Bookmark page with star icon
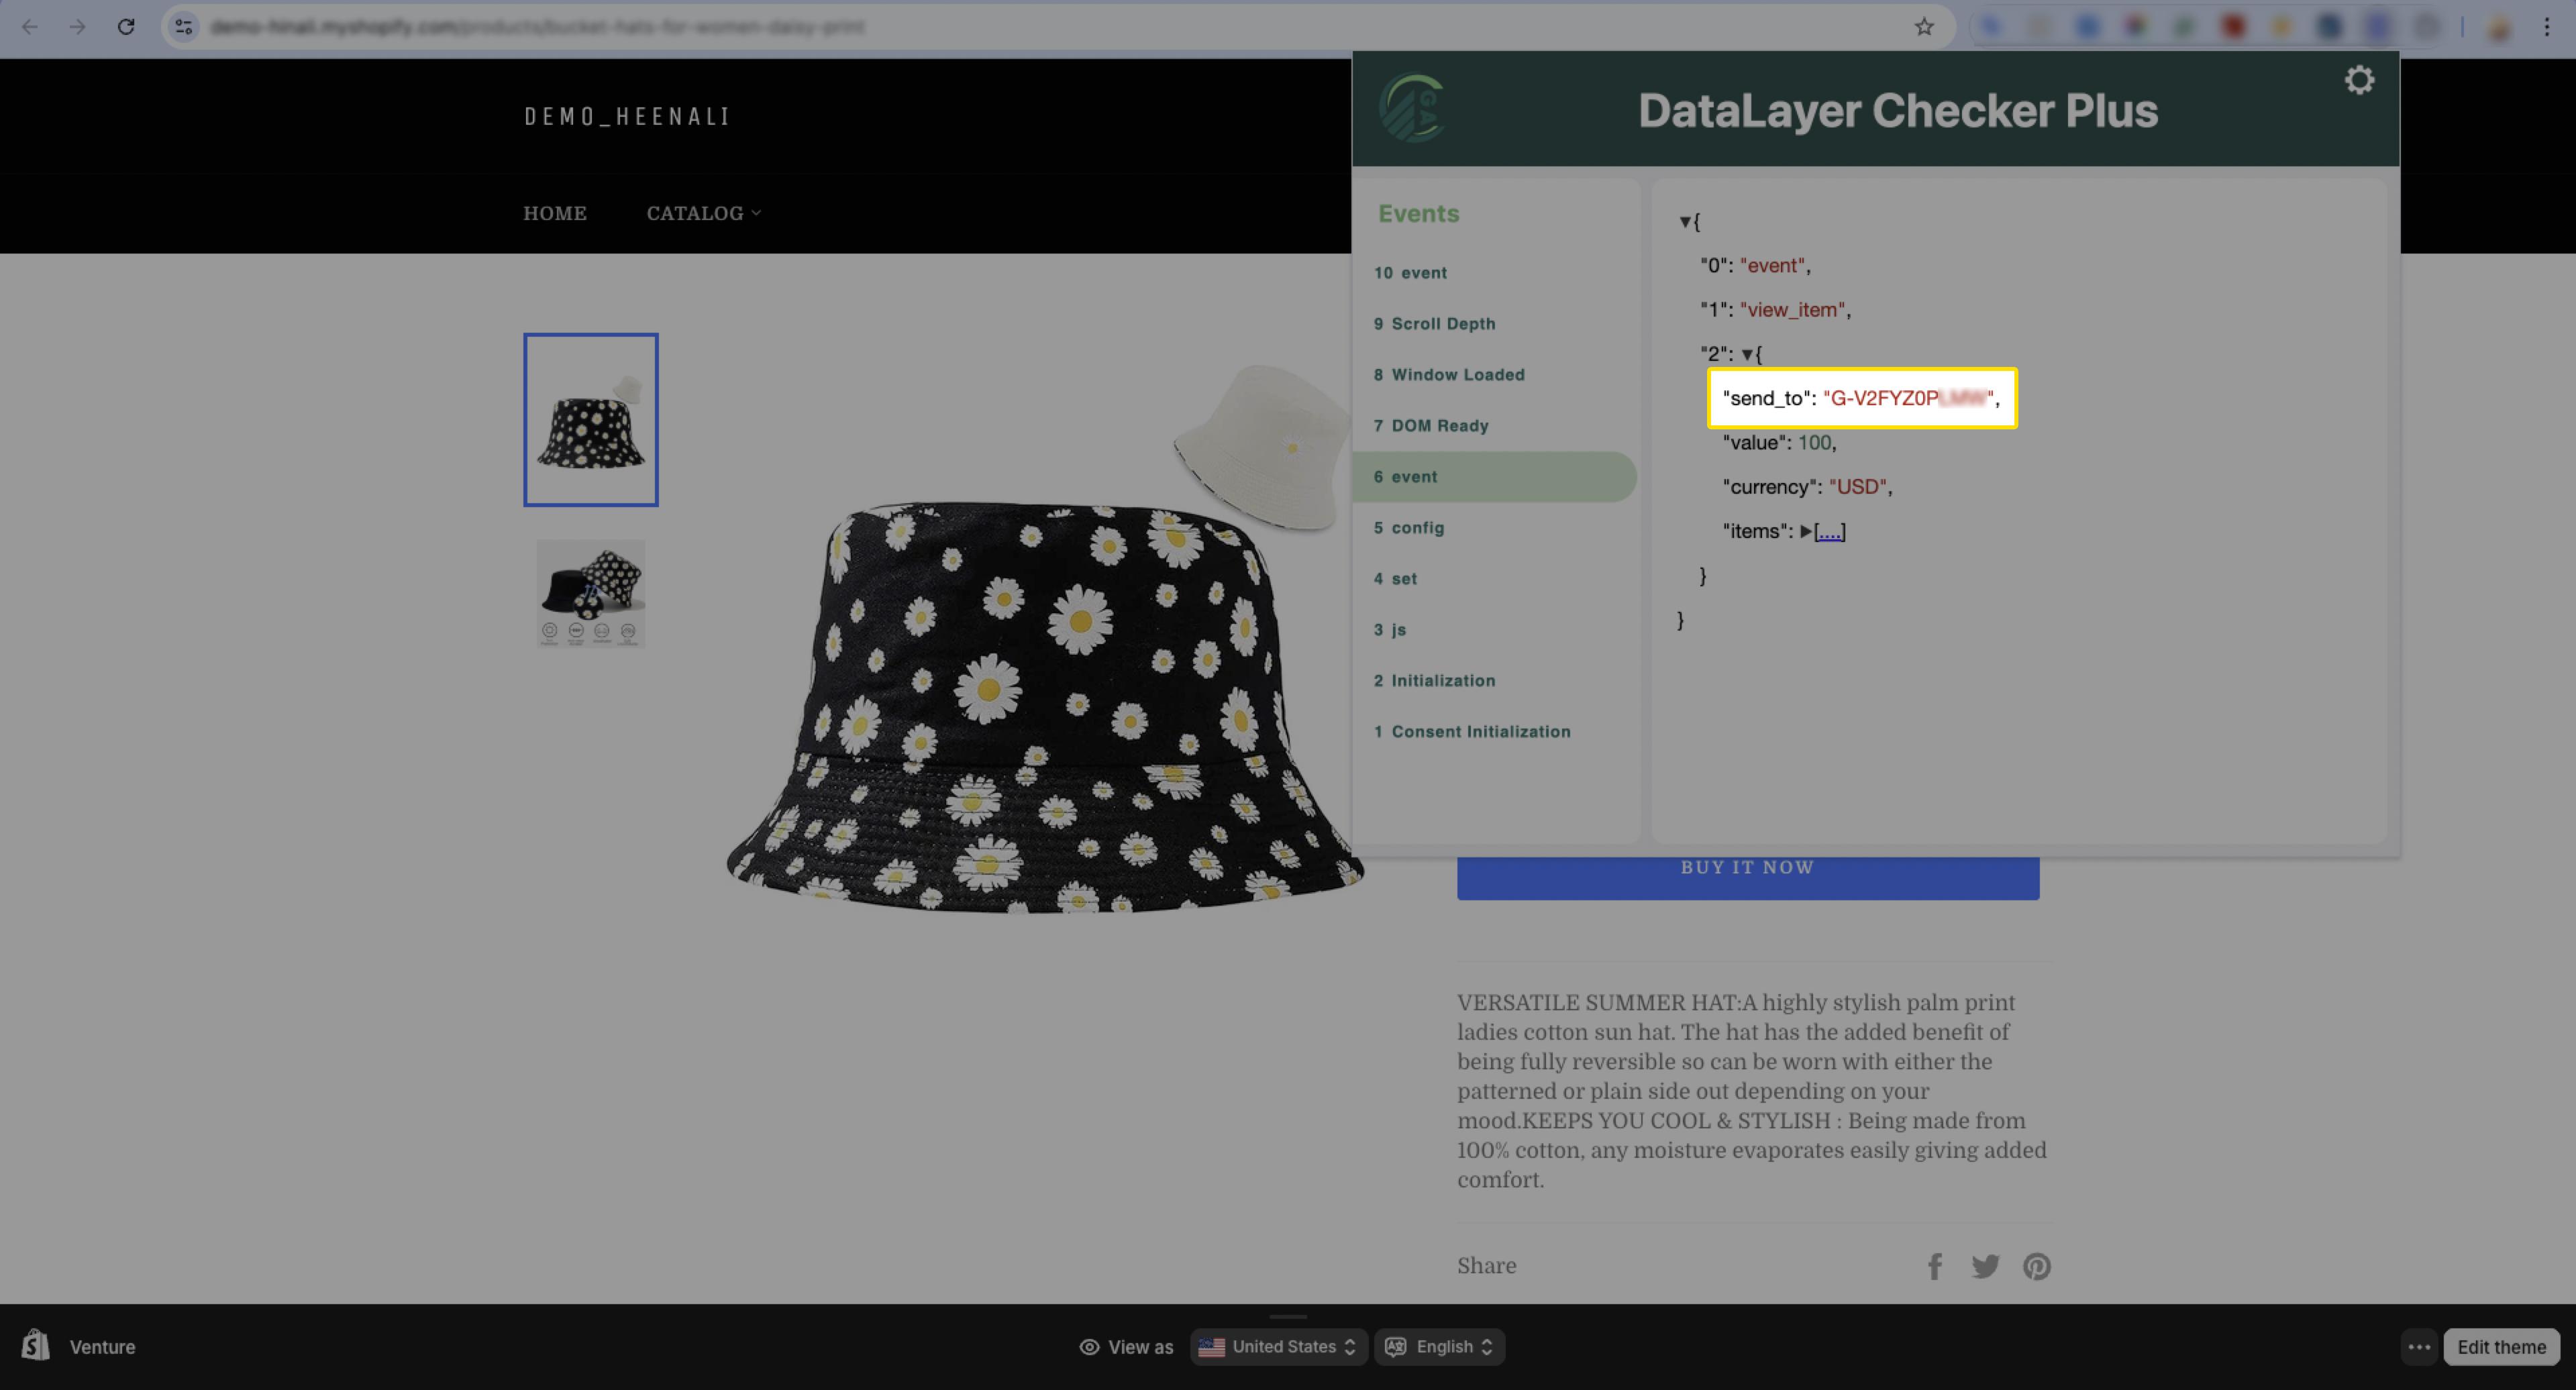Screen dimensions: 2576x1390 point(1923,27)
